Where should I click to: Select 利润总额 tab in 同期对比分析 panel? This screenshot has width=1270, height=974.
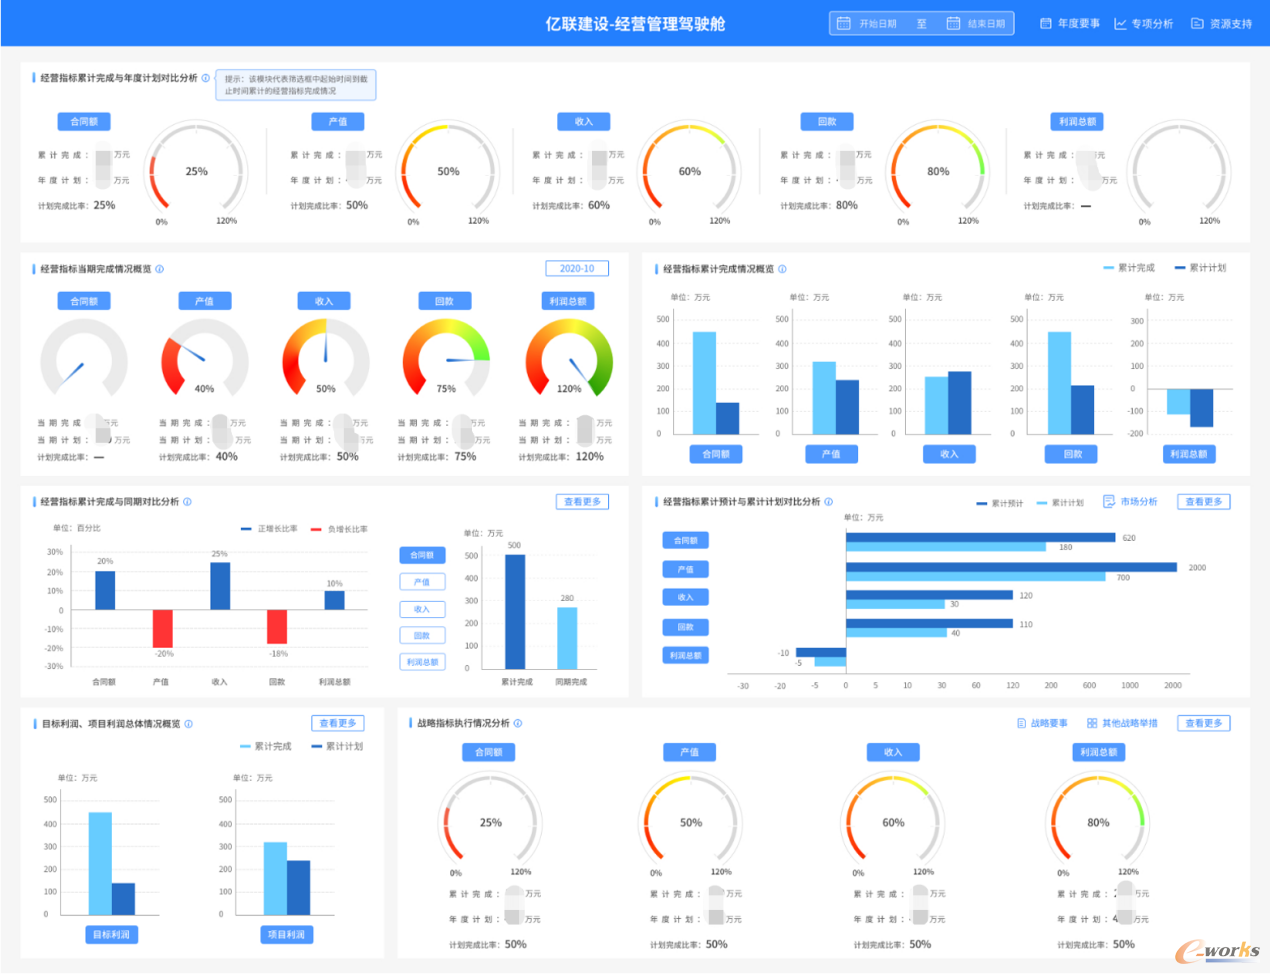[422, 662]
